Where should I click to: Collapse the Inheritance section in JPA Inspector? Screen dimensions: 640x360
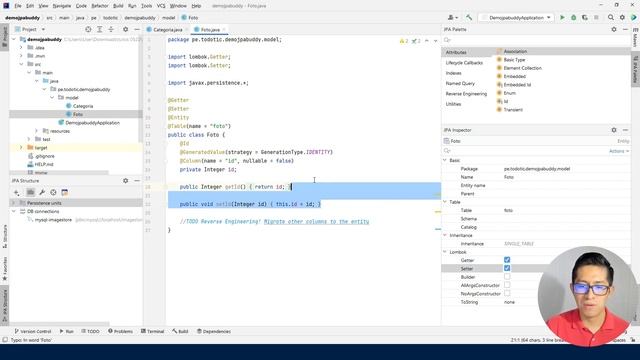pyautogui.click(x=445, y=235)
